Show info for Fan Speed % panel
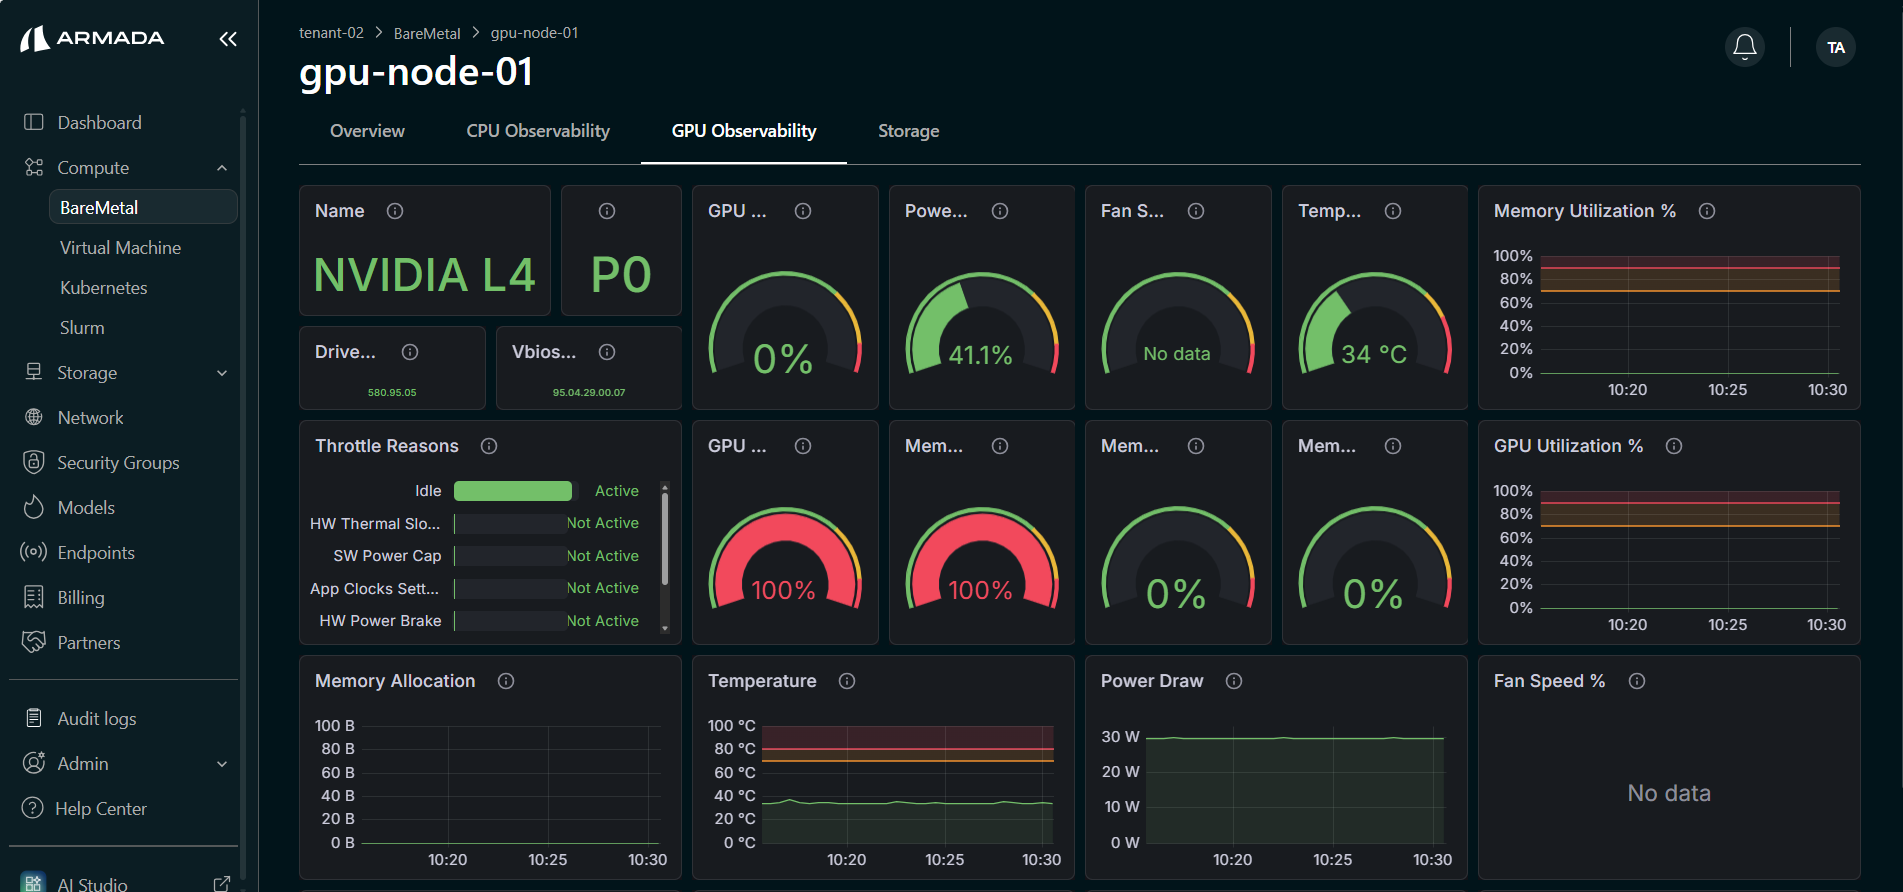Viewport: 1903px width, 892px height. click(x=1637, y=681)
